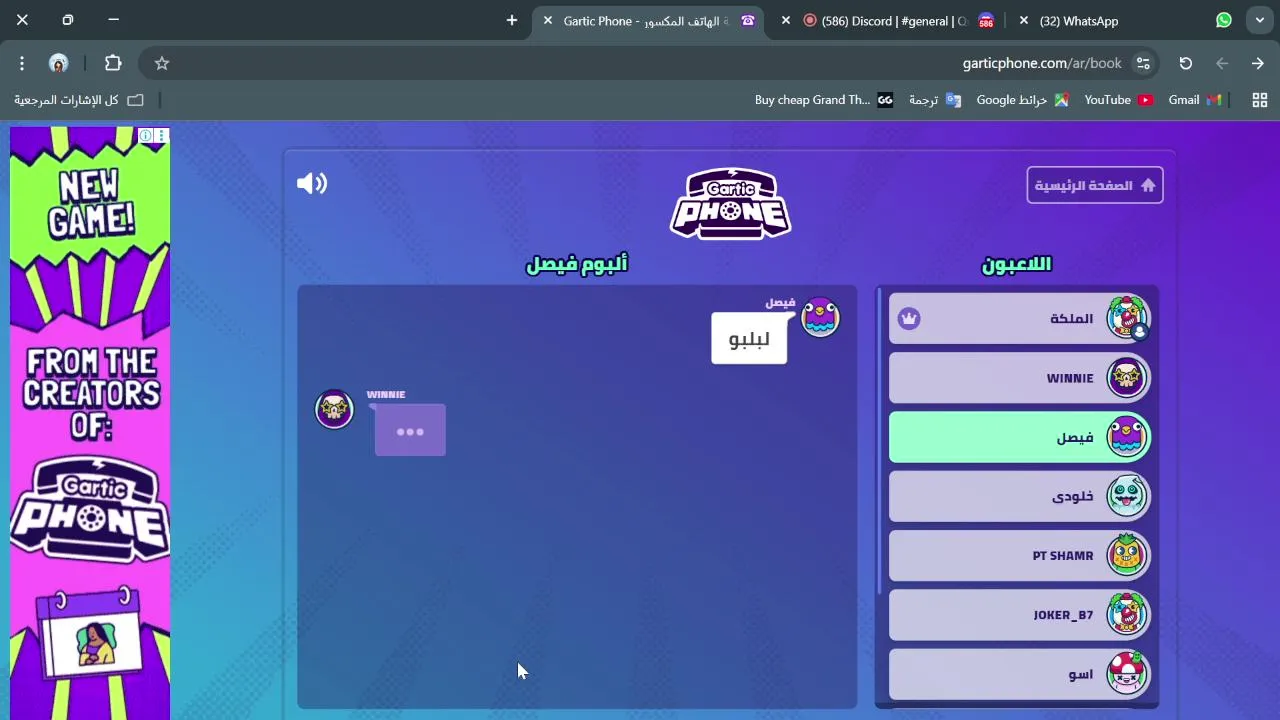Click WINNIE's typing dots bubble
Image resolution: width=1280 pixels, height=720 pixels.
point(410,431)
